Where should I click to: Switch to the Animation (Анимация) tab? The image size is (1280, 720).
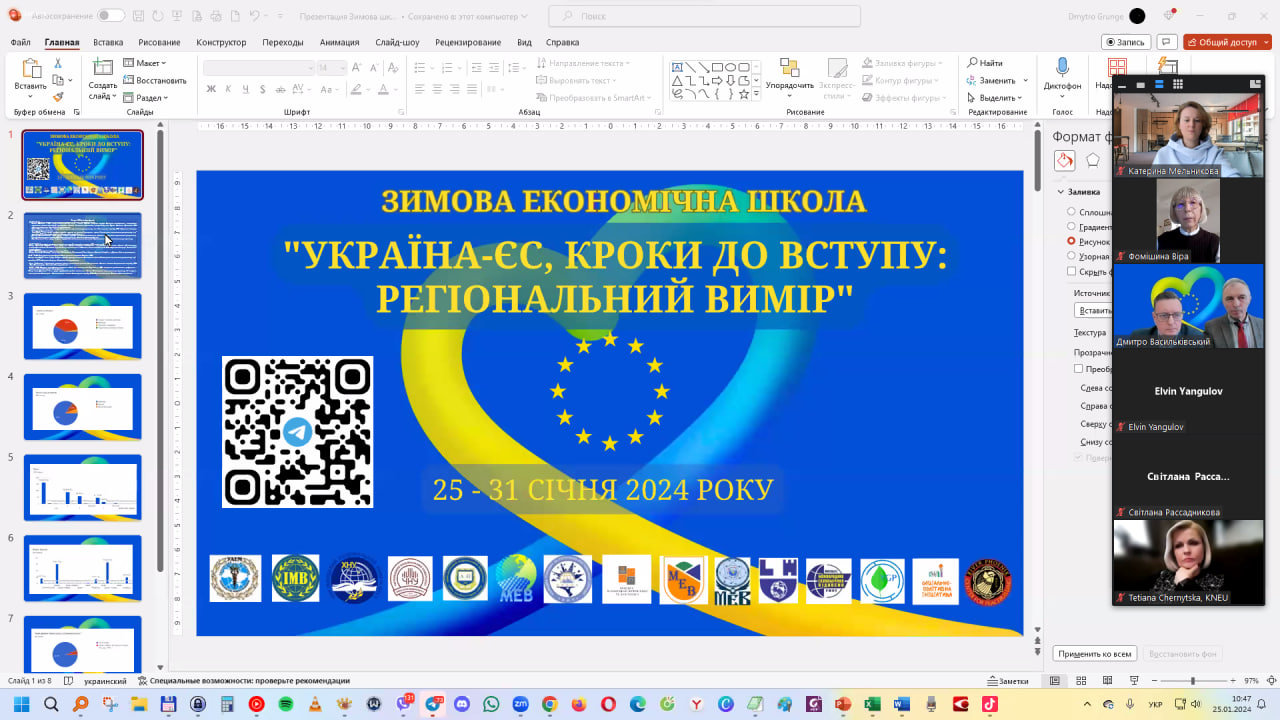[340, 42]
